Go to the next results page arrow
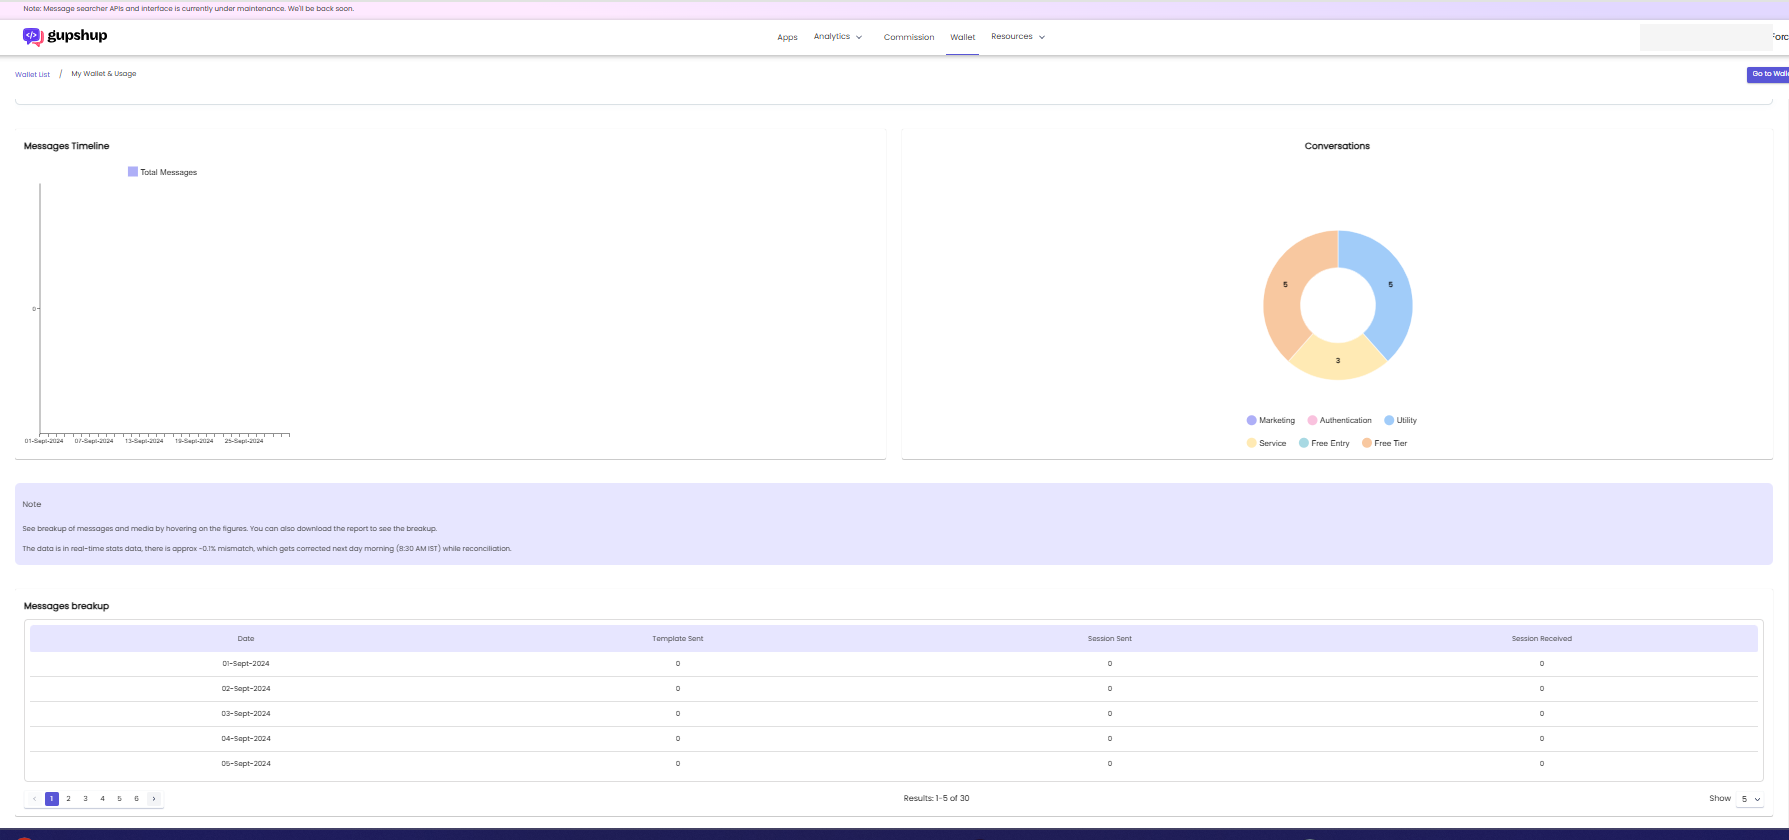 click(x=153, y=799)
